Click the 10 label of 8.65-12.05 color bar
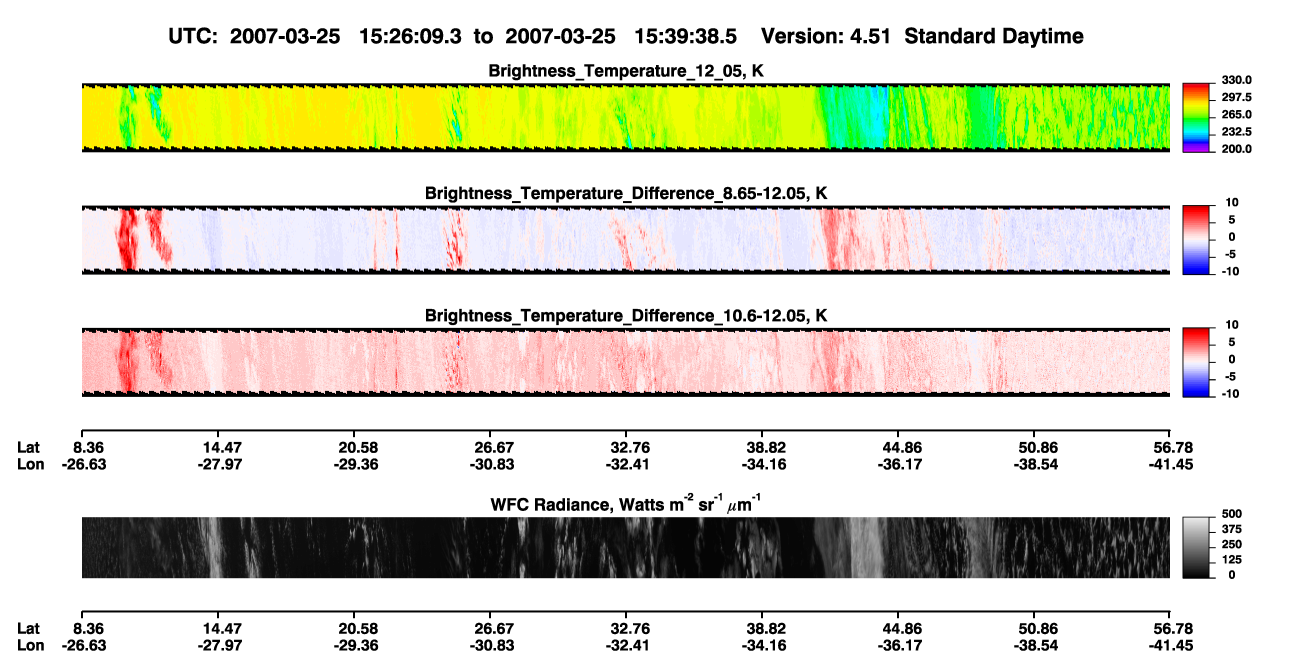The image size is (1300, 667). point(1231,202)
